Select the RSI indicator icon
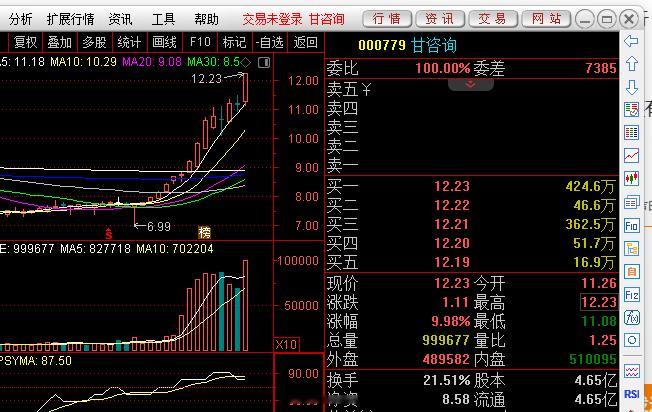 pyautogui.click(x=632, y=394)
